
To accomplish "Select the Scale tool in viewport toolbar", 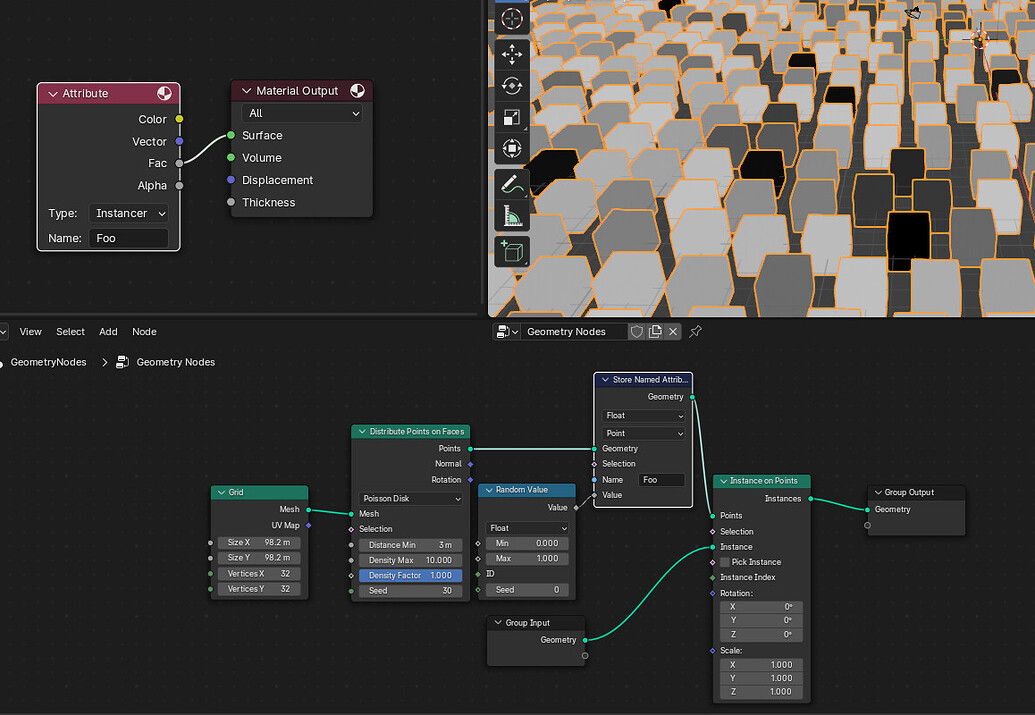I will point(512,118).
